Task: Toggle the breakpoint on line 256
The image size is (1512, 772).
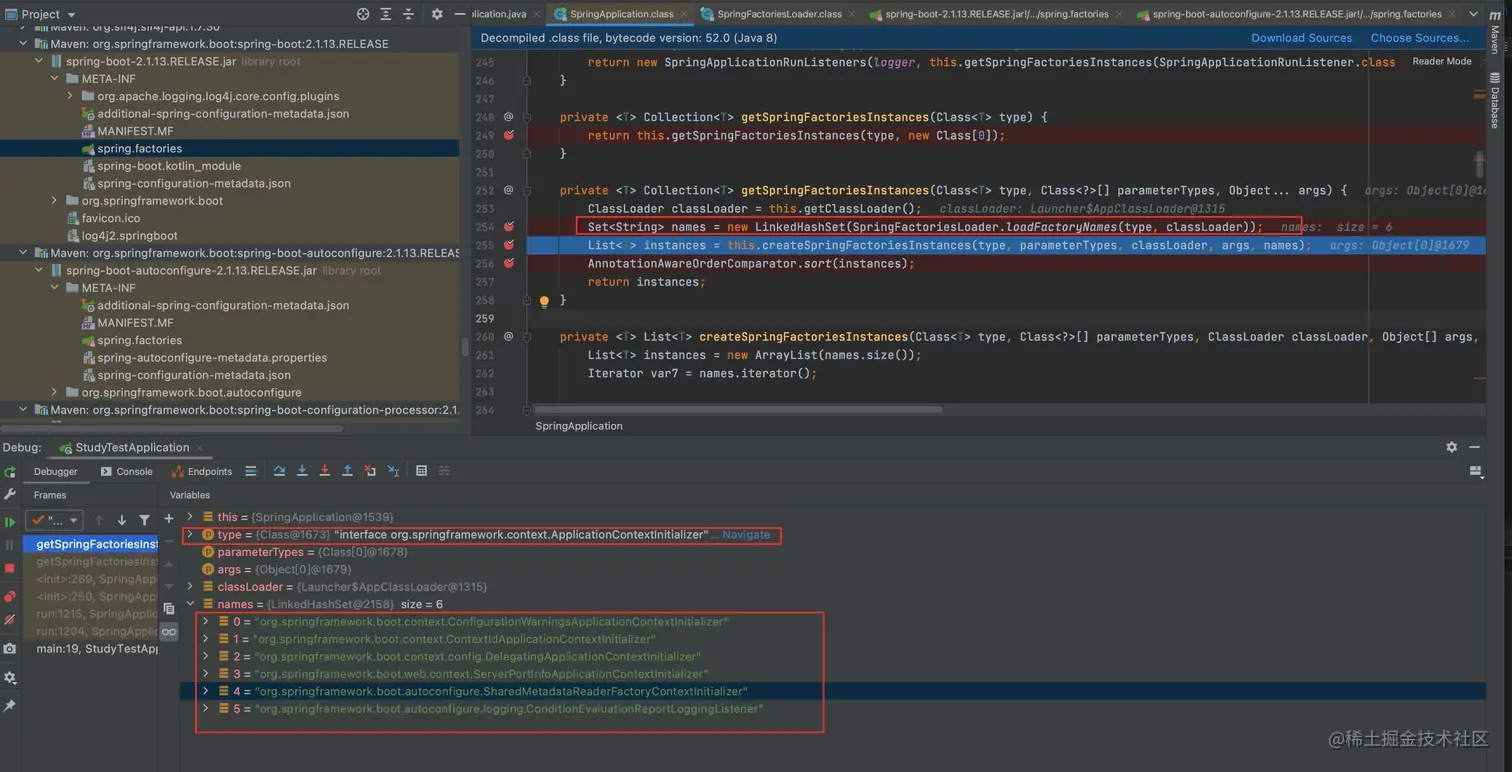Action: click(x=509, y=263)
